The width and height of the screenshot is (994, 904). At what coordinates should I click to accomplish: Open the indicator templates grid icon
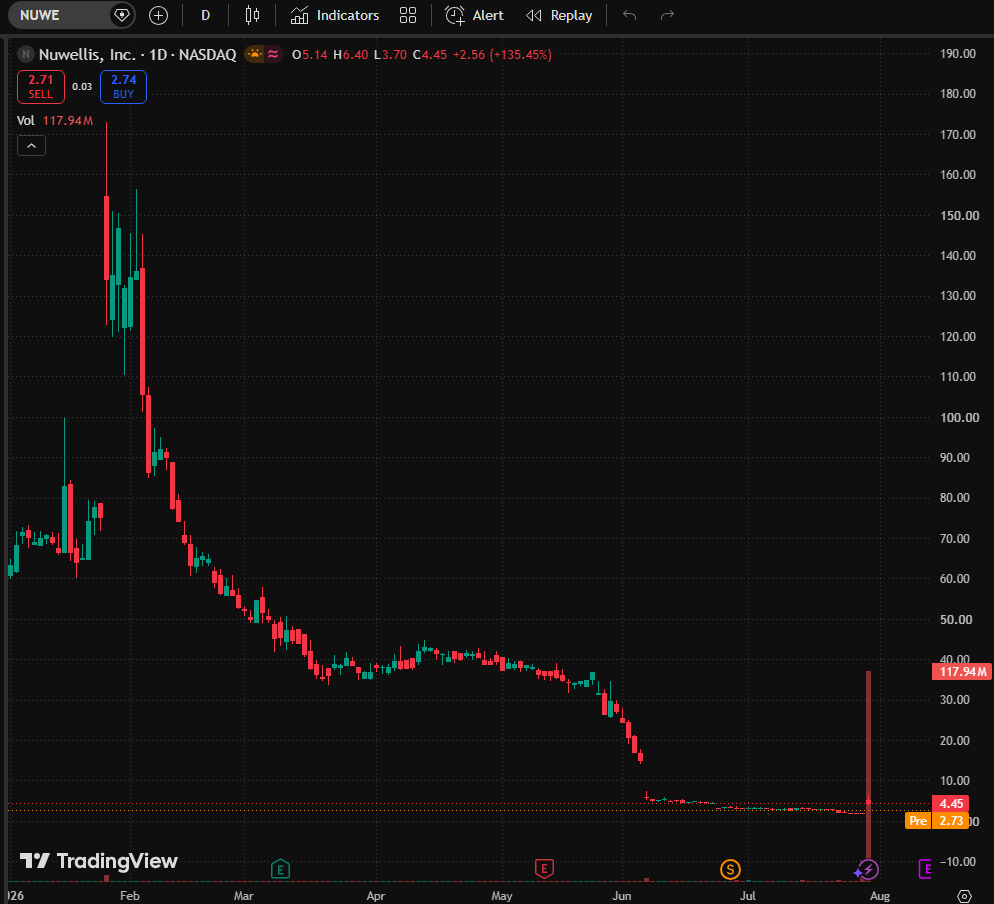pos(408,15)
